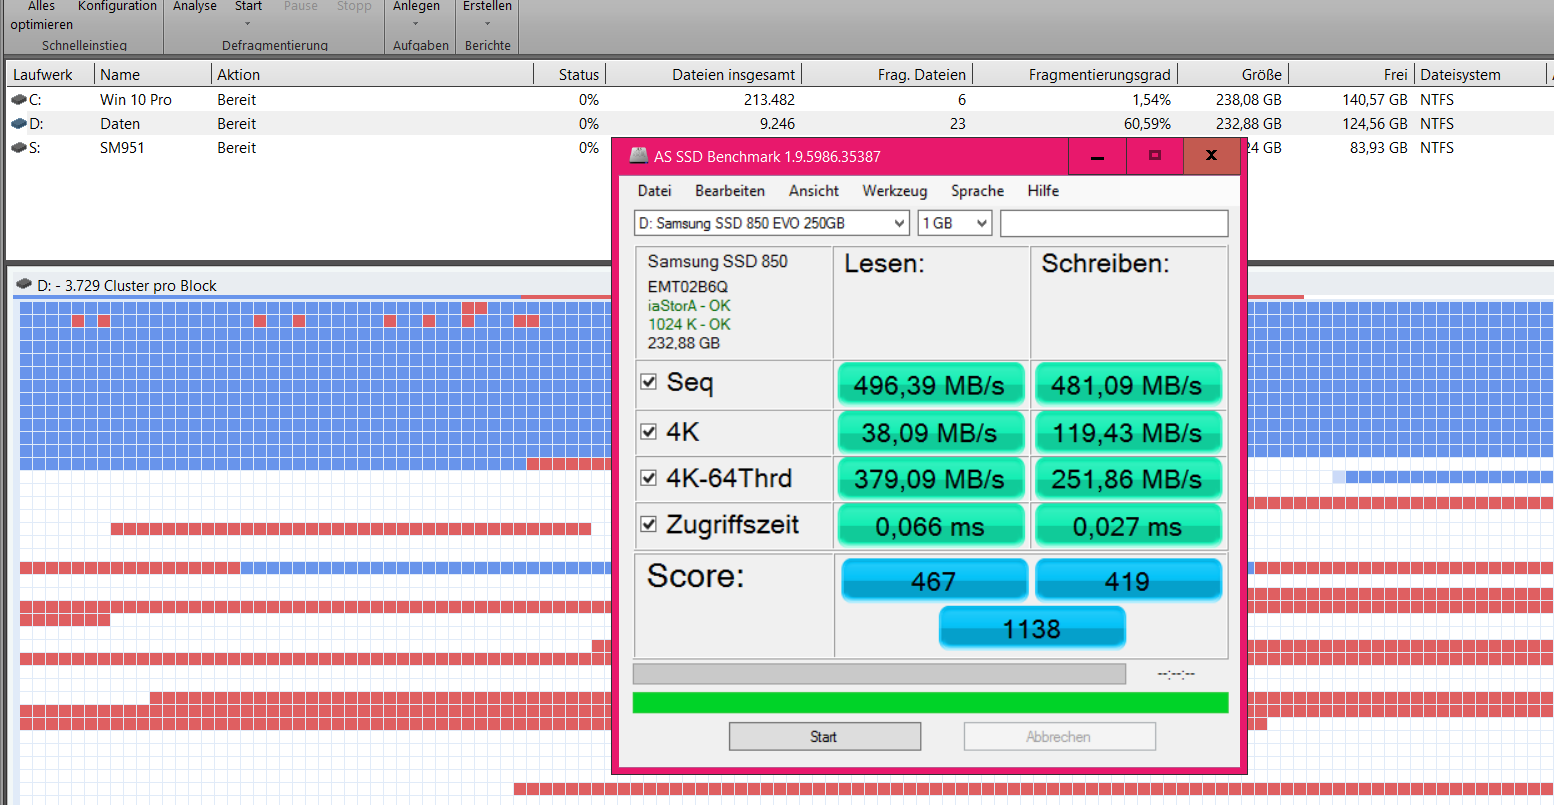The image size is (1554, 805).
Task: Expand the Erstellen dropdown in the Berichte group
Action: [487, 23]
